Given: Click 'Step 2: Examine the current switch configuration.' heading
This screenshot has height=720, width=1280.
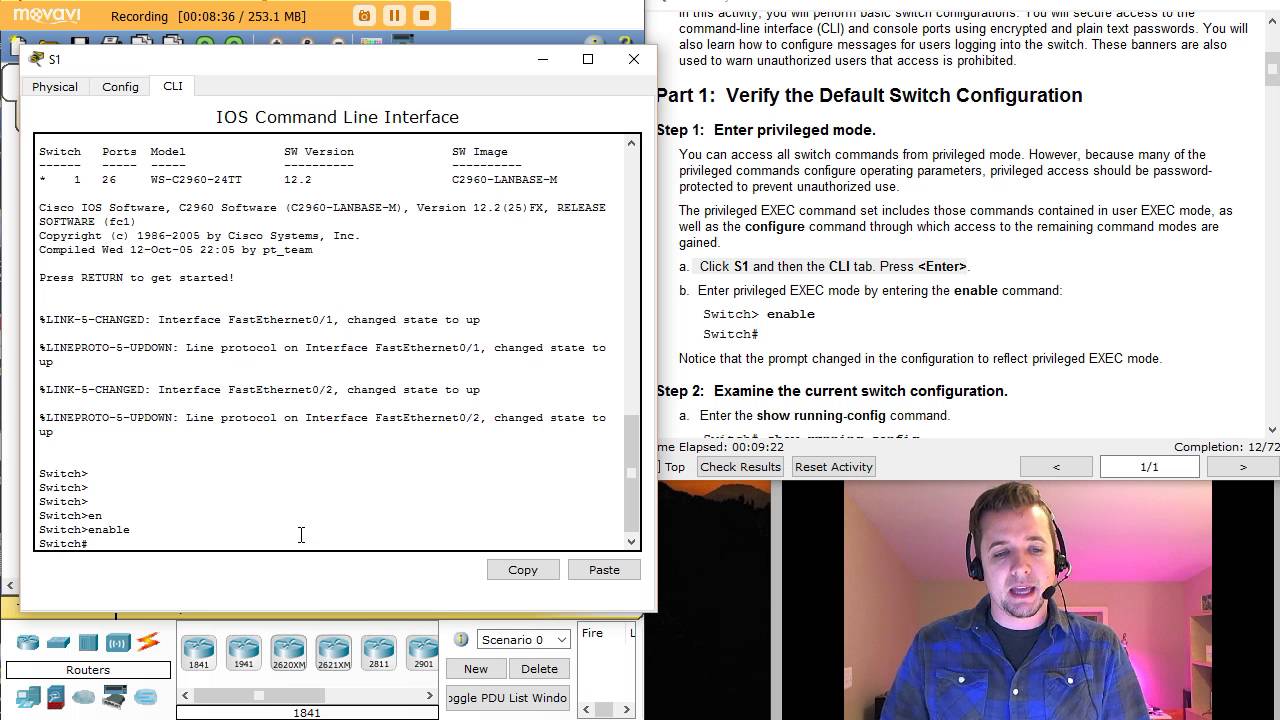Looking at the screenshot, I should pos(832,391).
